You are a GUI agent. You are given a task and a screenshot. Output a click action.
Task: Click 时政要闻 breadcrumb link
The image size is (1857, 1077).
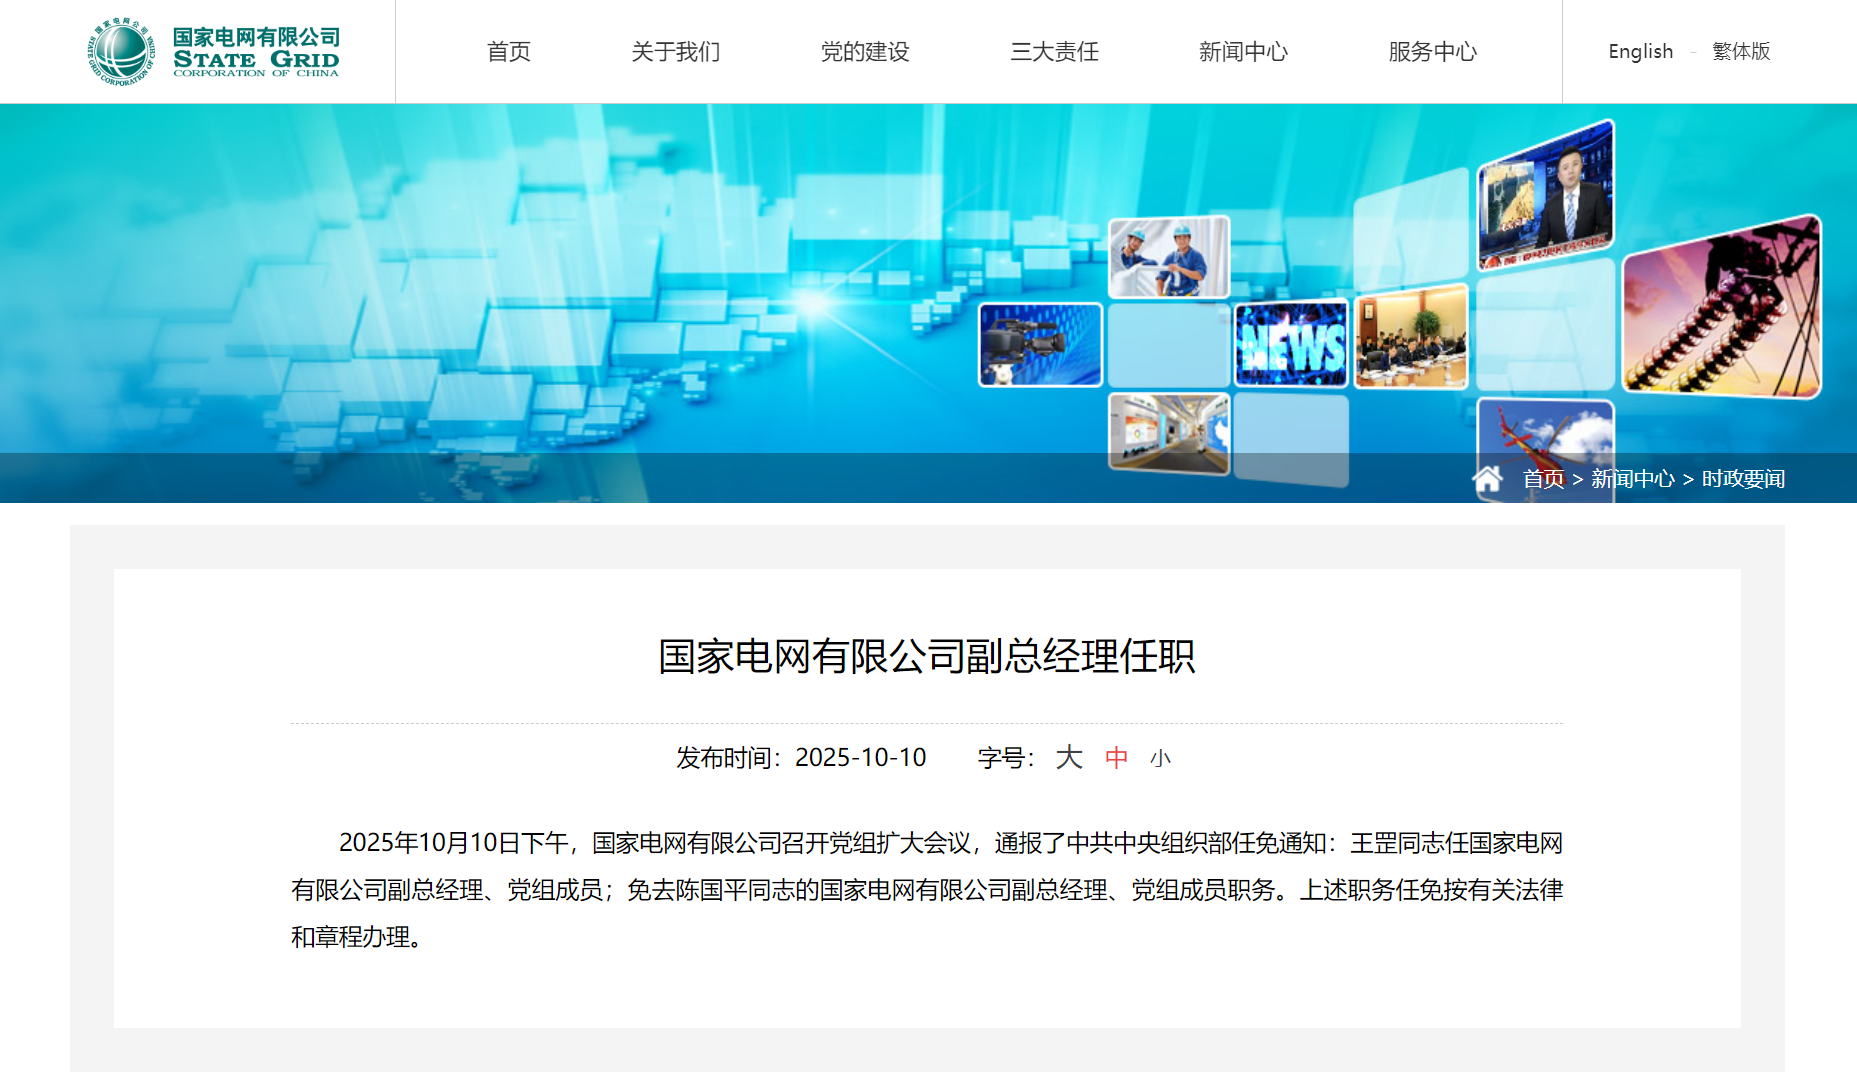pyautogui.click(x=1743, y=479)
